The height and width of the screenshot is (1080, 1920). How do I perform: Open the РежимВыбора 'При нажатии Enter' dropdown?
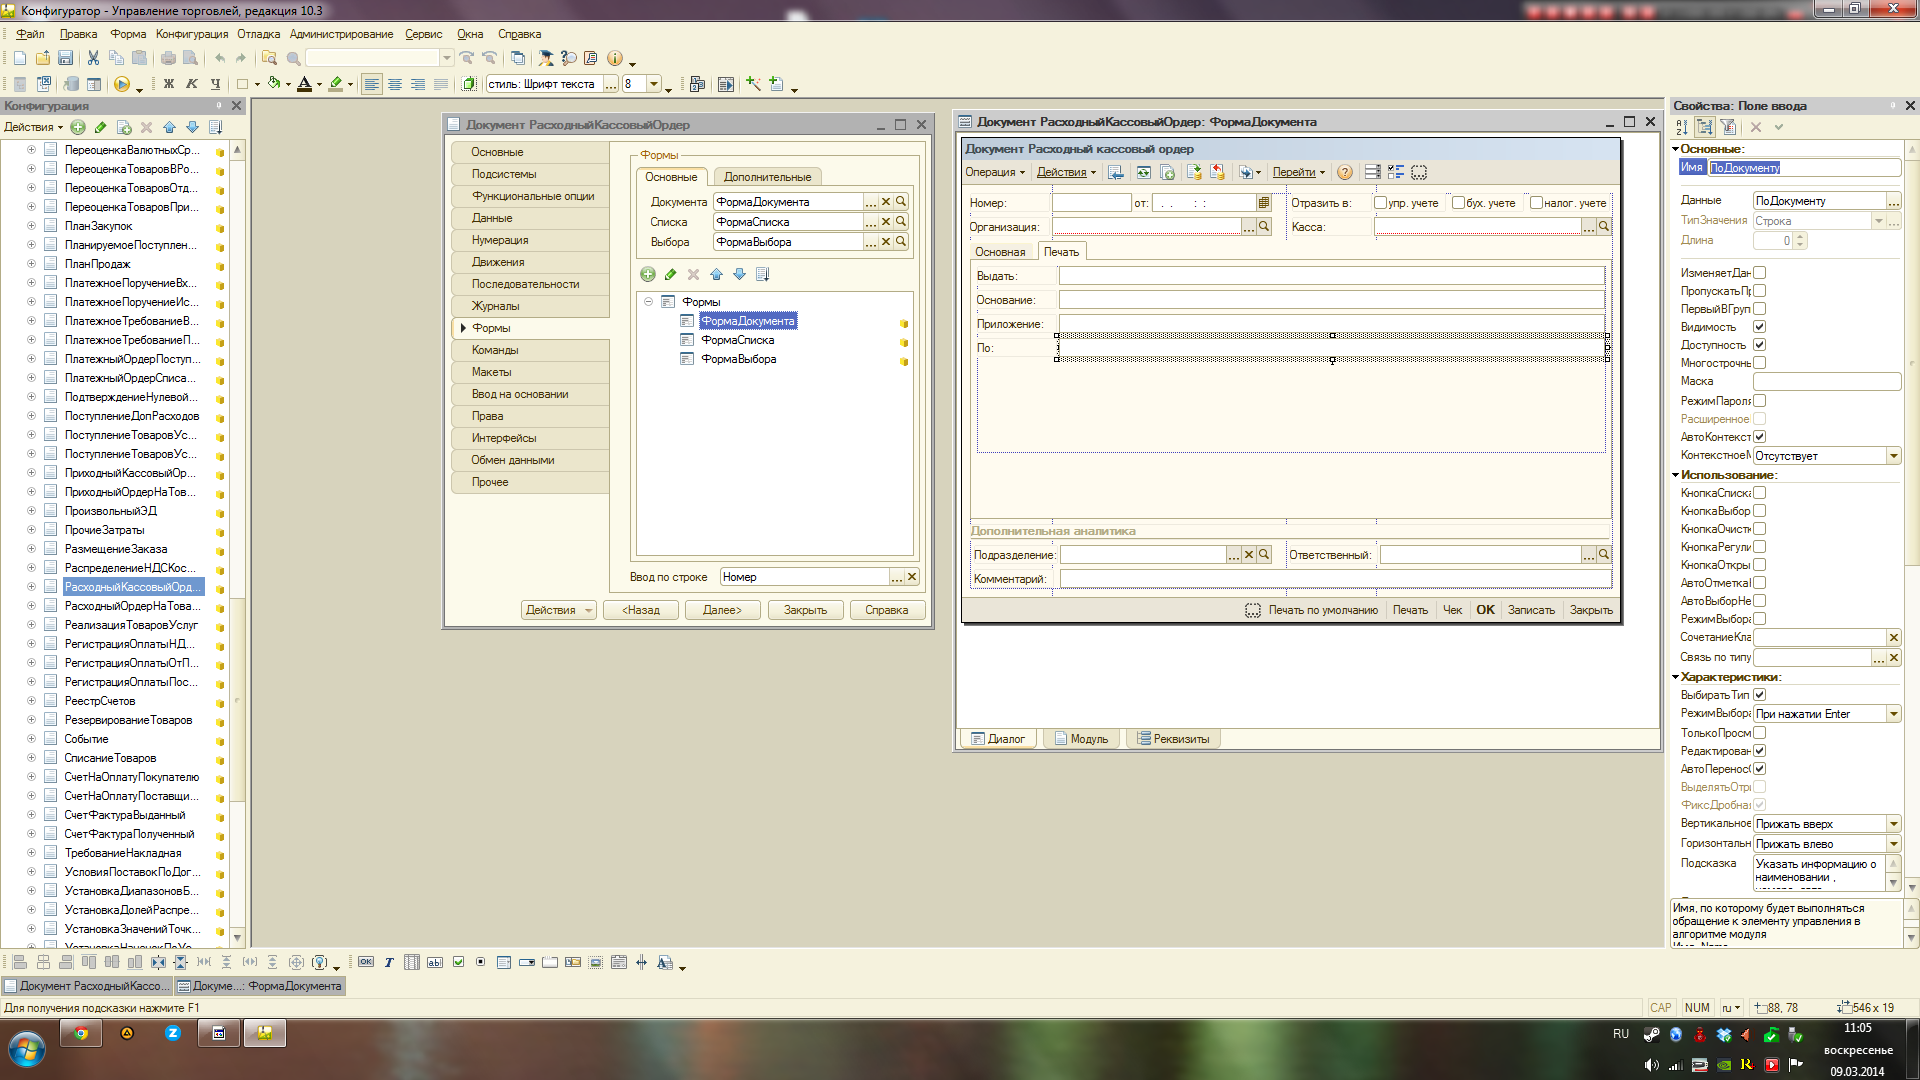[1893, 714]
